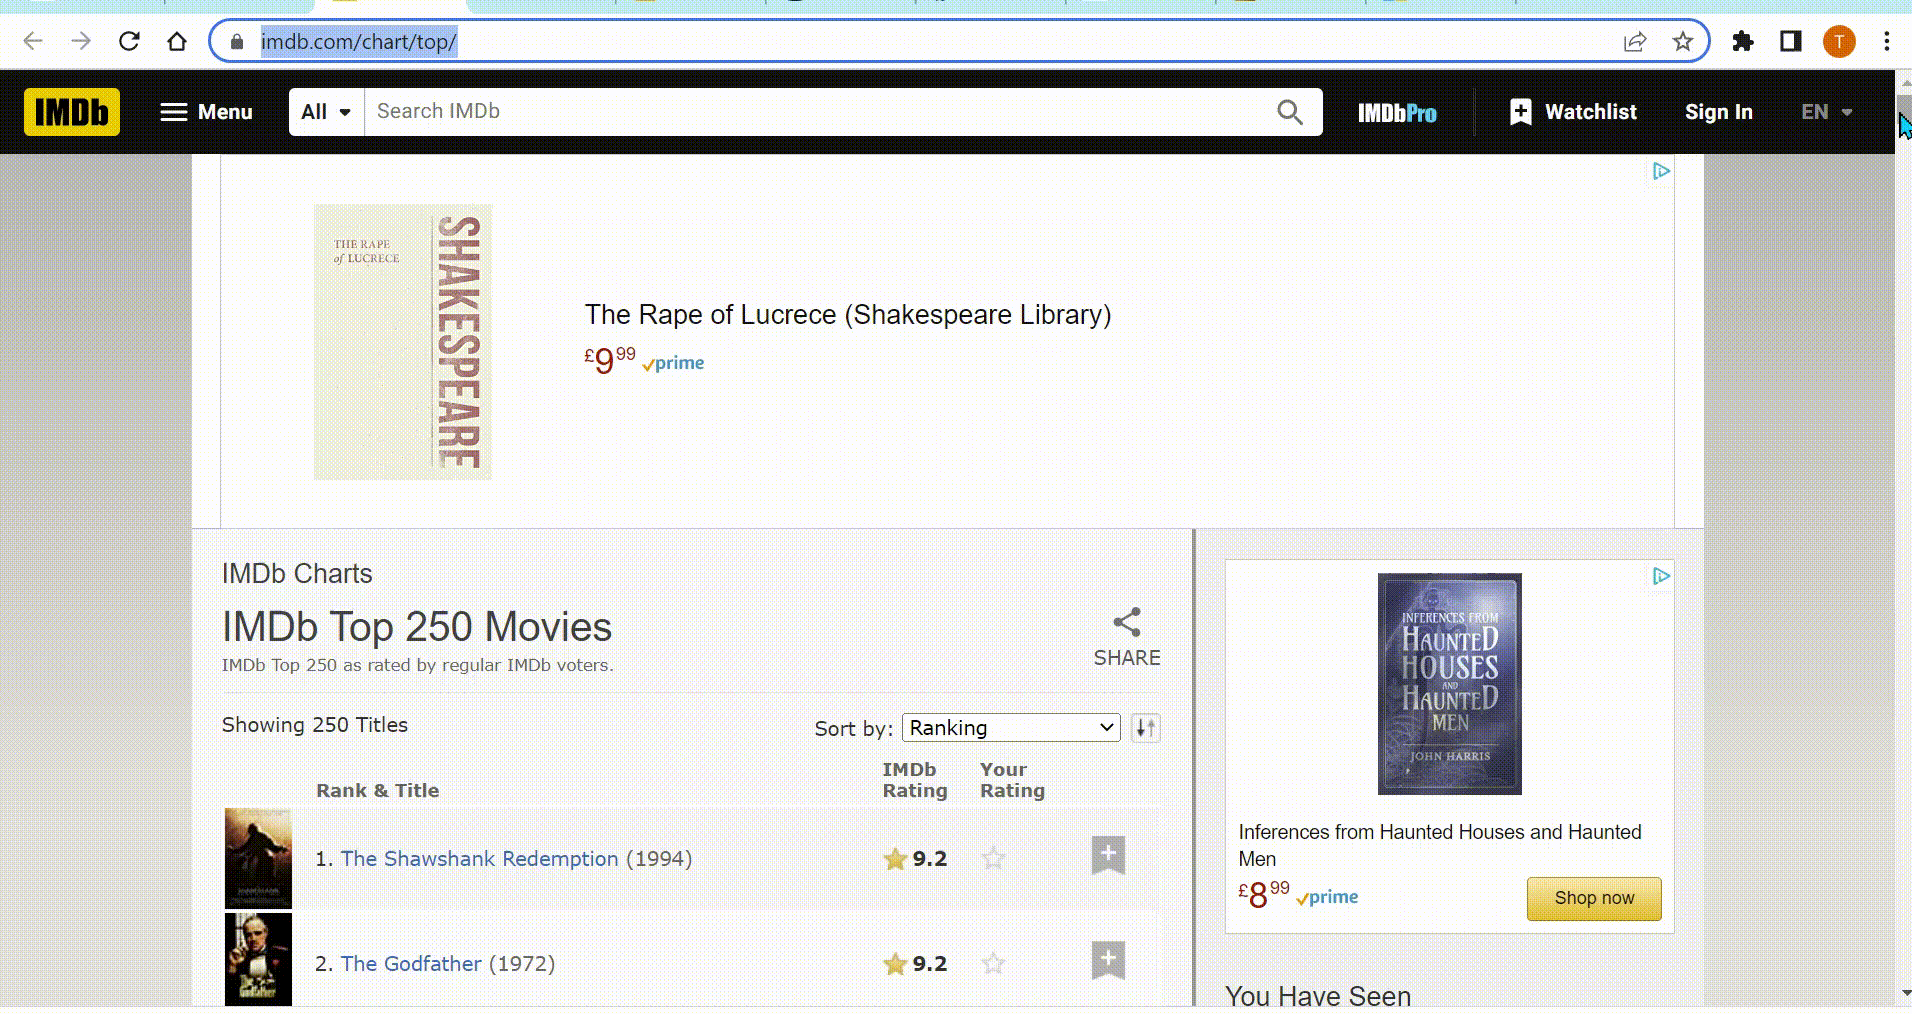Open the browser home page icon
1912x1014 pixels.
click(x=177, y=41)
